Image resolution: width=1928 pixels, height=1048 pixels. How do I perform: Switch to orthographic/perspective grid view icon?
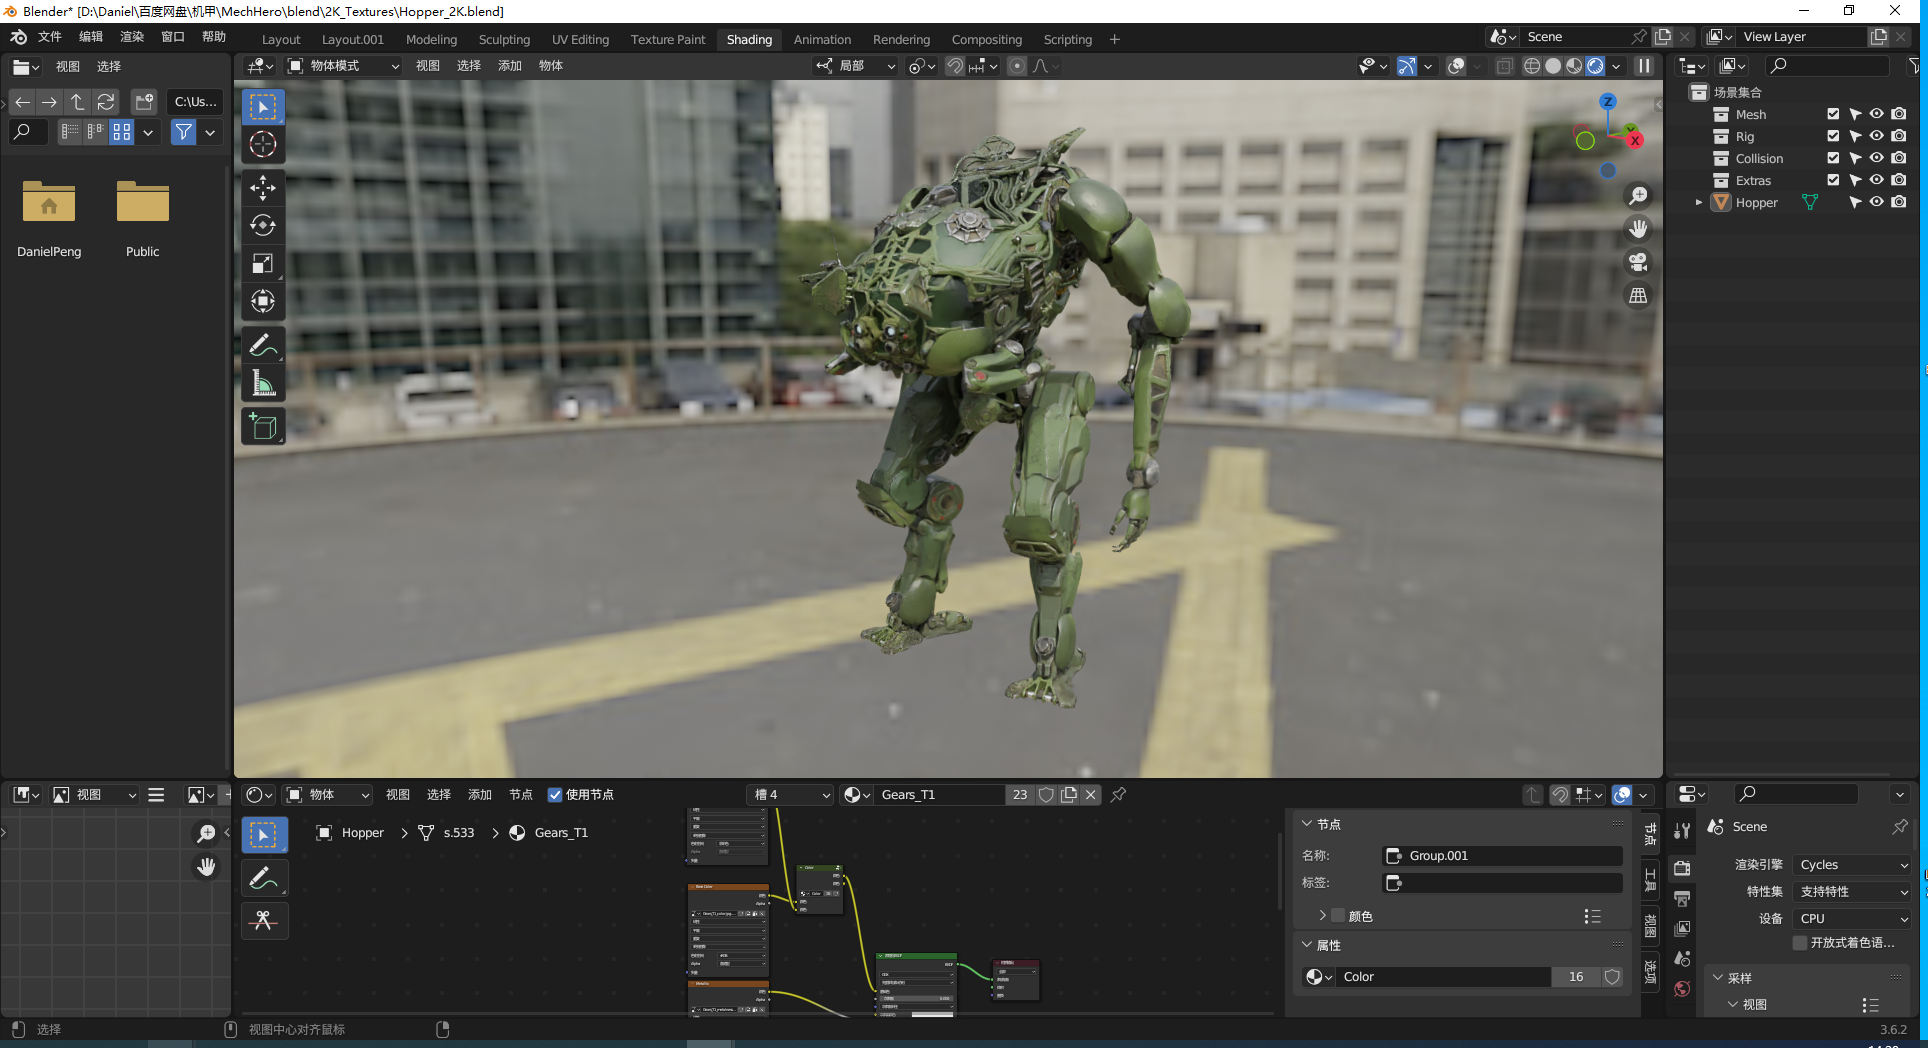1638,296
